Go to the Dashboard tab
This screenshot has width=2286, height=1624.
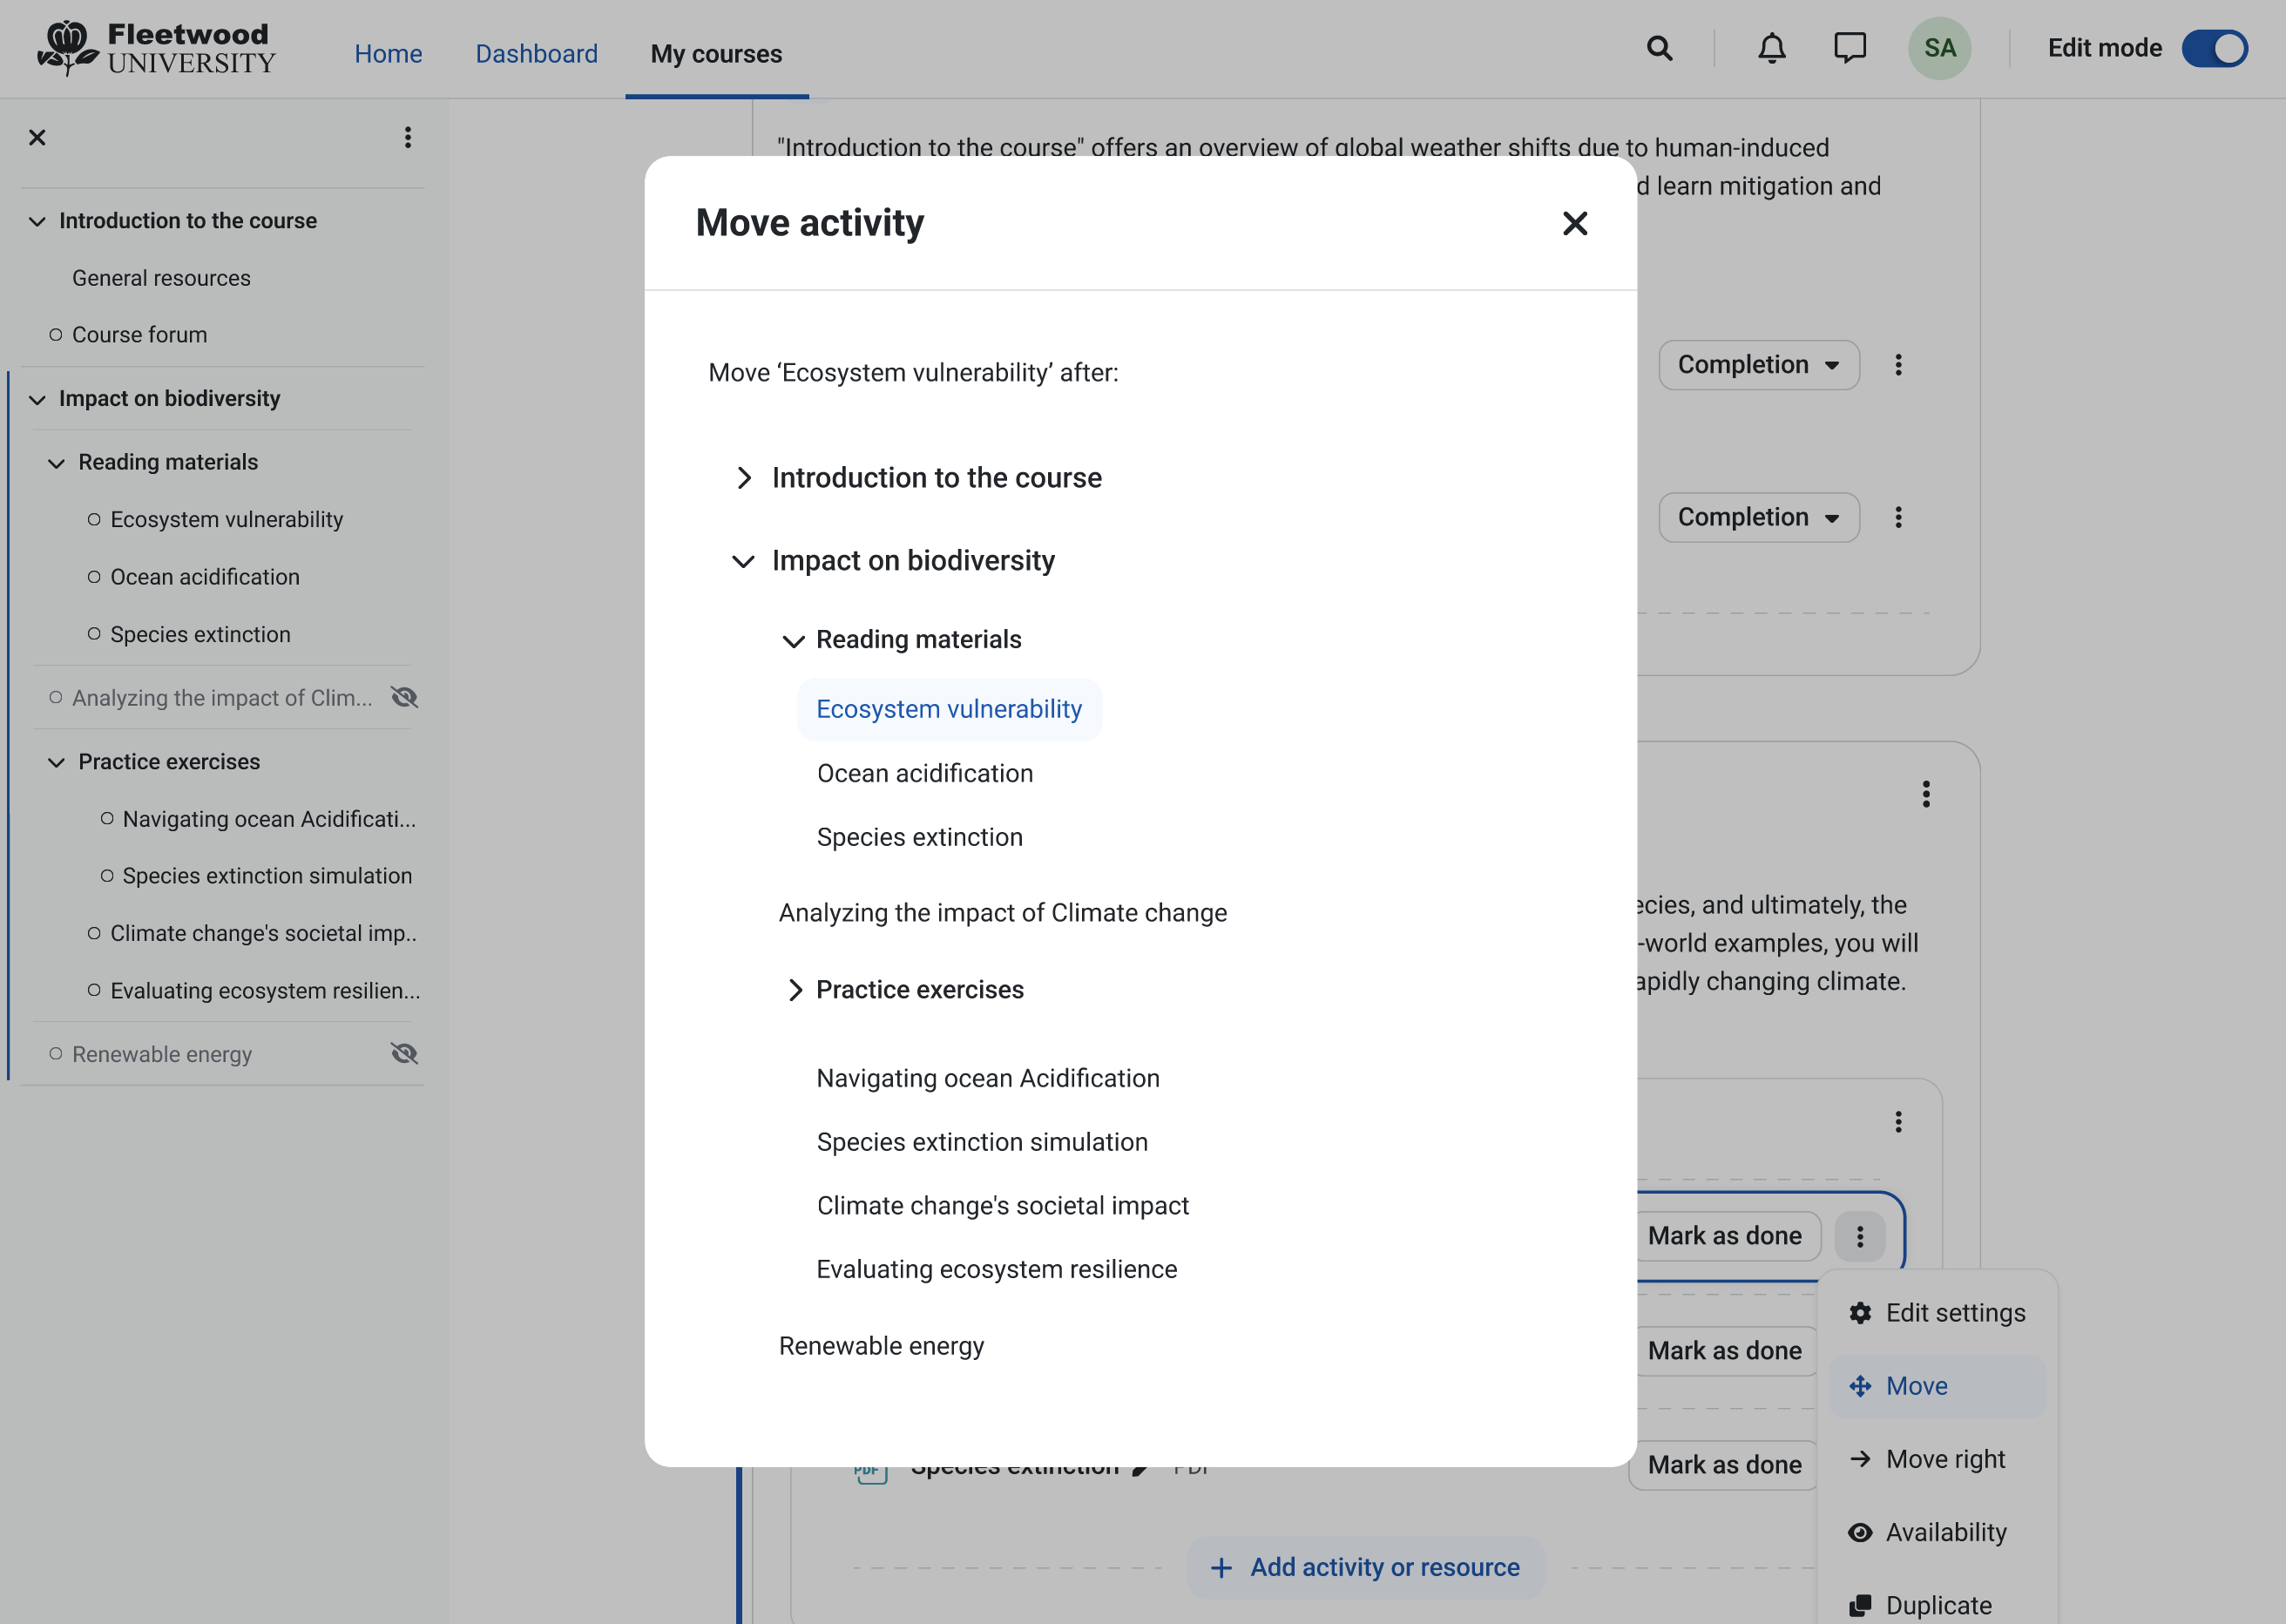(x=536, y=54)
